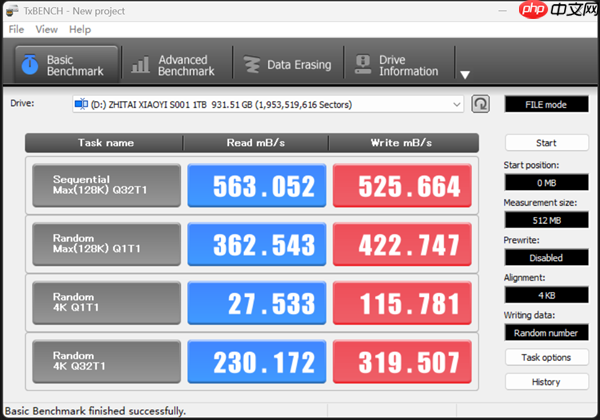600x420 pixels.
Task: Open the Help menu
Action: click(x=80, y=29)
